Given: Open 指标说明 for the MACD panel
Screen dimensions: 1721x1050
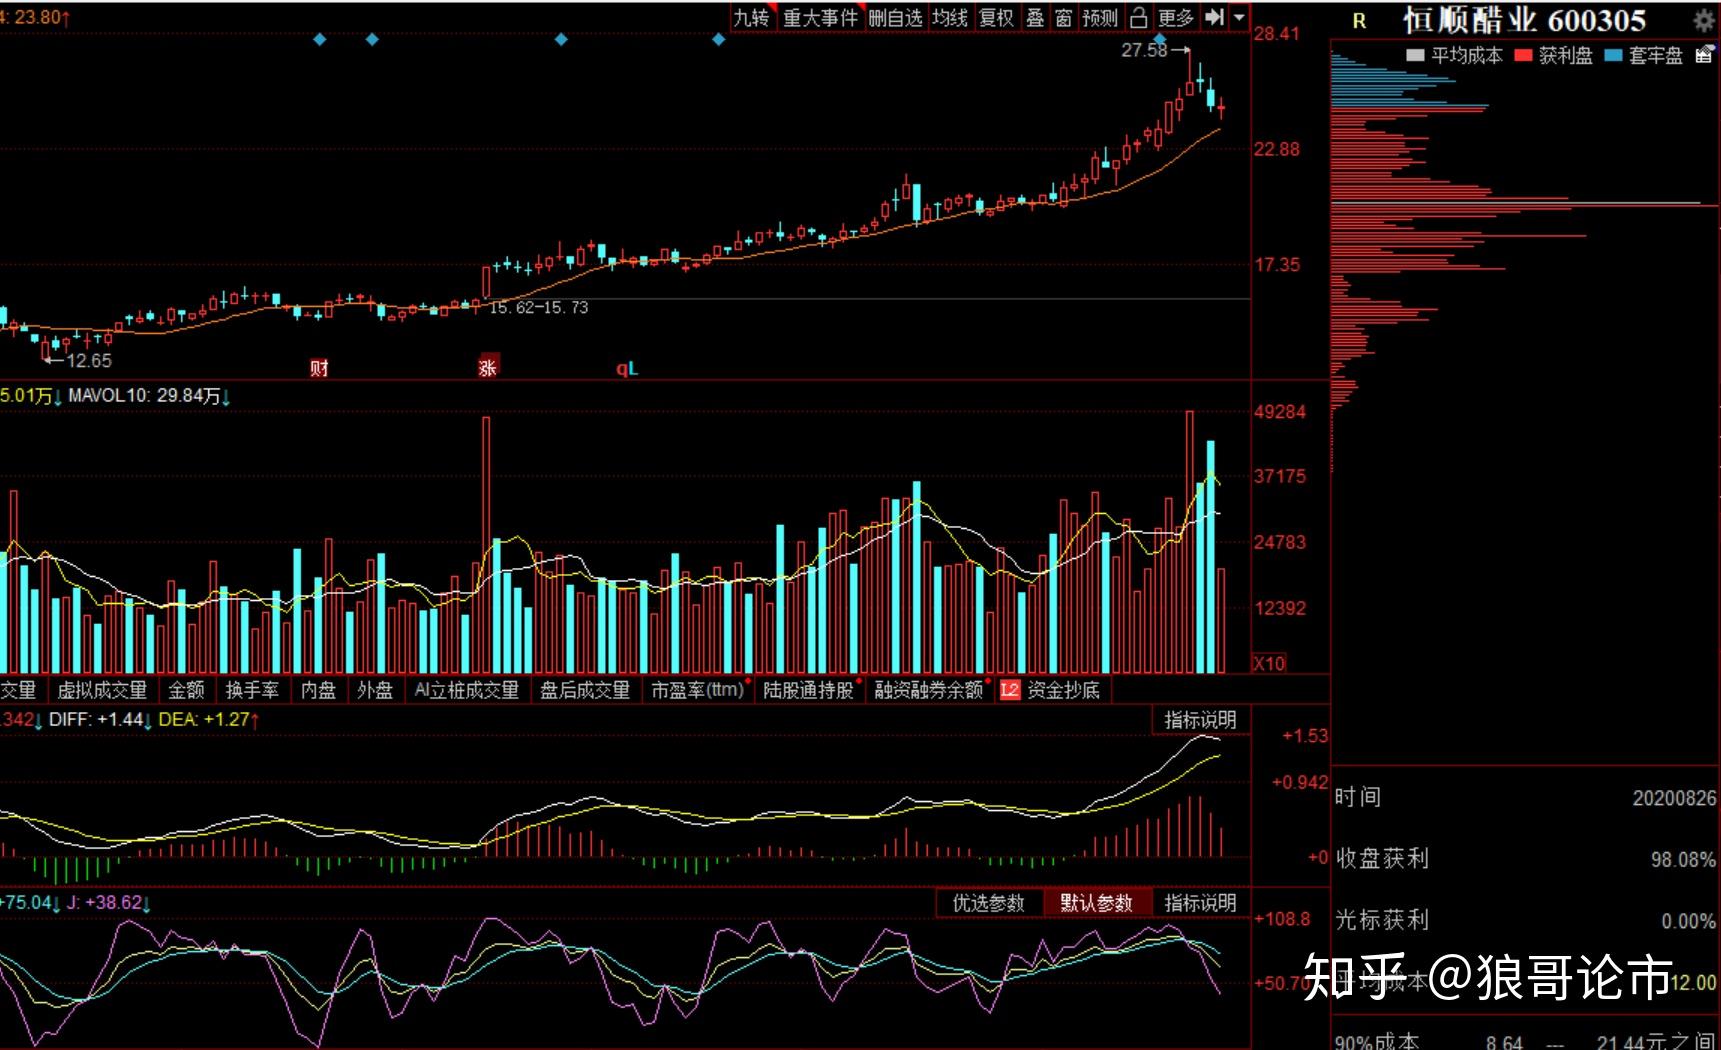Looking at the screenshot, I should click(x=1200, y=720).
